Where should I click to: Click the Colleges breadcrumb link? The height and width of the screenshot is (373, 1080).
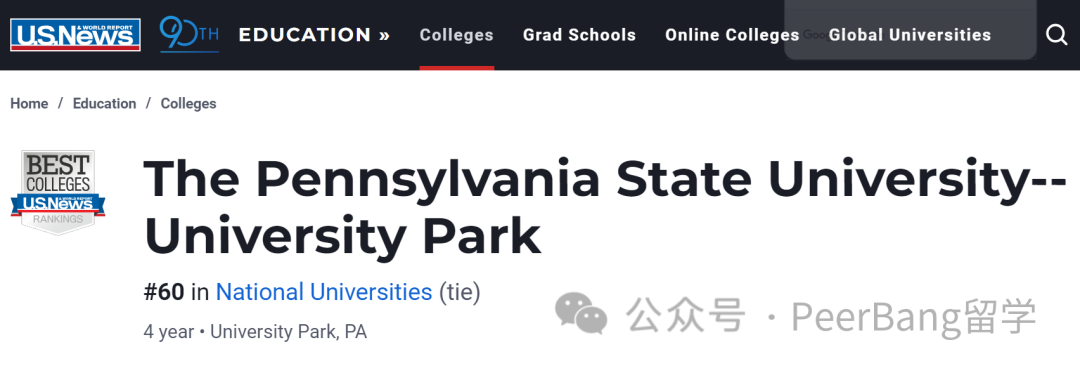pos(189,104)
